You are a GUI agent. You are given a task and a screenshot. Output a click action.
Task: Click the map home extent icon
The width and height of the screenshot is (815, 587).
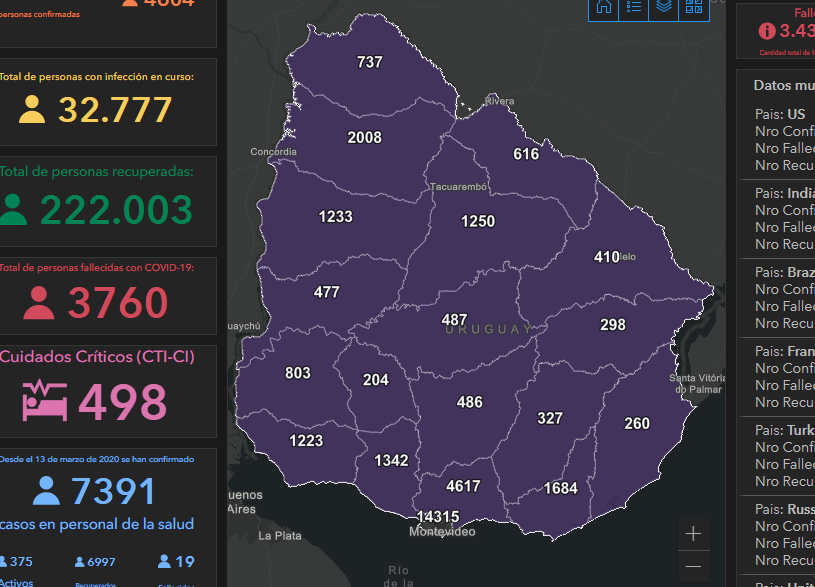coord(603,7)
